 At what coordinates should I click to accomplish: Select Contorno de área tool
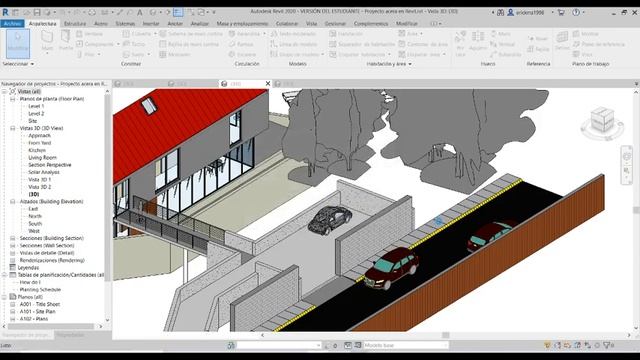[x=423, y=44]
